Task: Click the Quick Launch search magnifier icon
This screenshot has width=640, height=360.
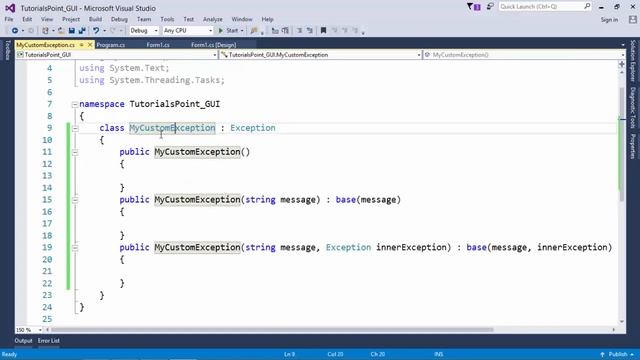Action: tap(587, 6)
